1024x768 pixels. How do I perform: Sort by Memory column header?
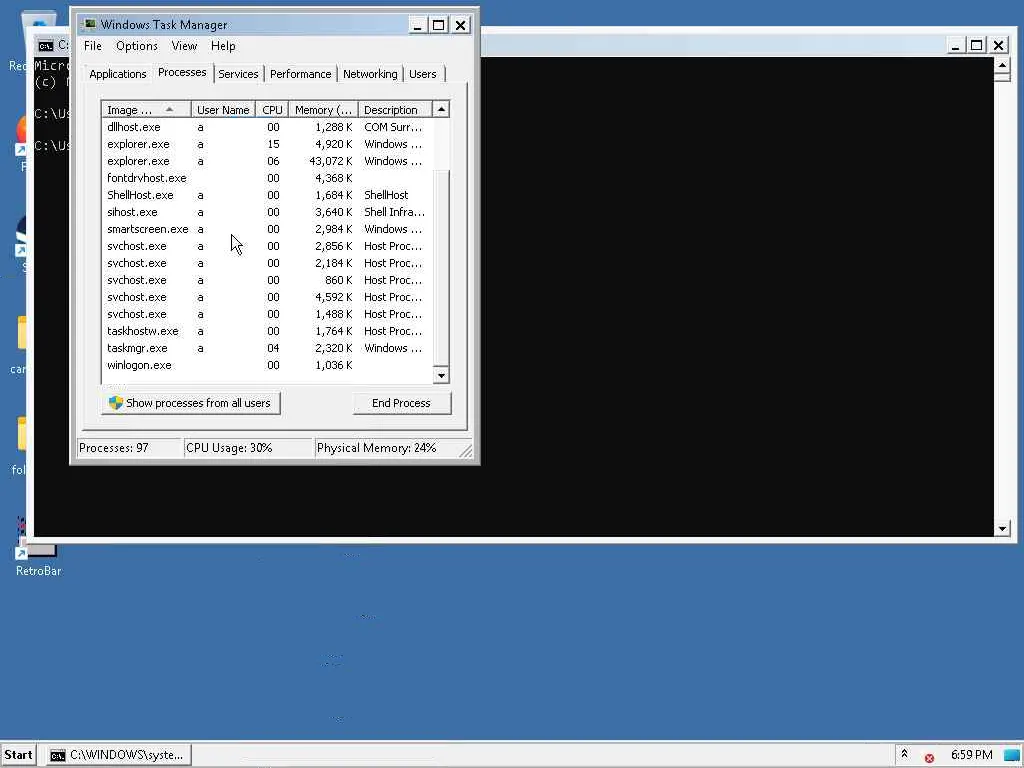(x=323, y=110)
